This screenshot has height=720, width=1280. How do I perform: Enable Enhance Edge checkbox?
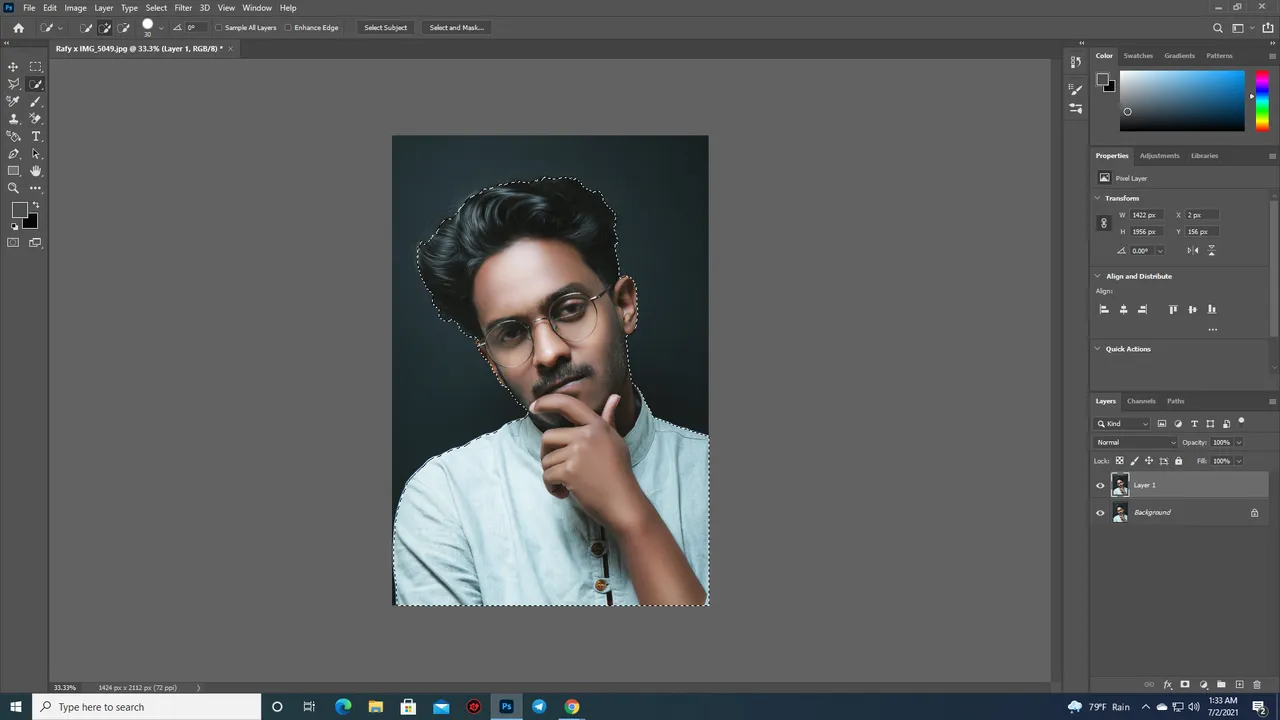(x=288, y=28)
